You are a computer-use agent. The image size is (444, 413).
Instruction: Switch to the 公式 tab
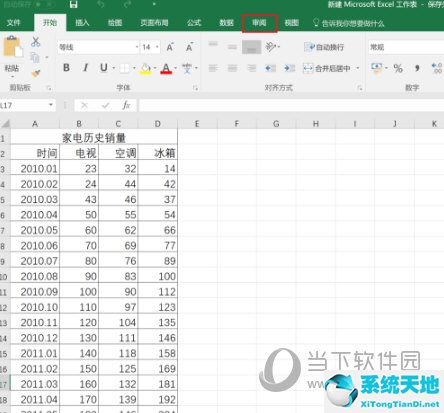click(194, 23)
